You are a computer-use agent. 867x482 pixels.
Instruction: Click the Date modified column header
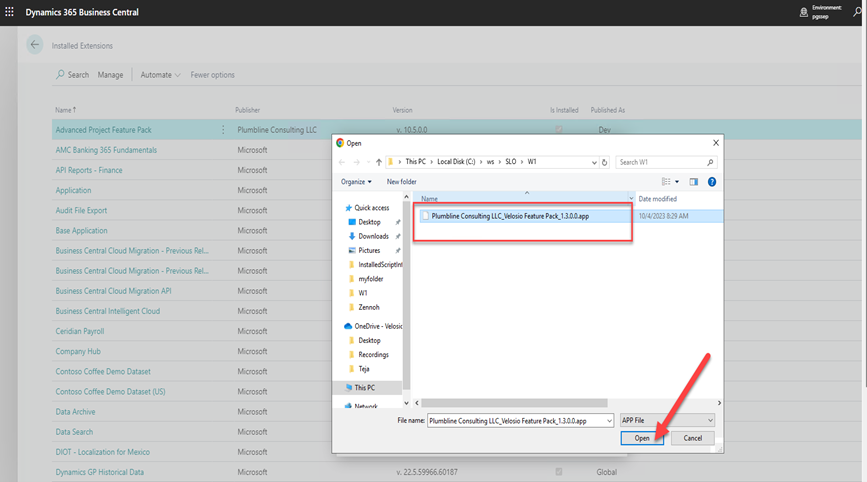point(657,199)
